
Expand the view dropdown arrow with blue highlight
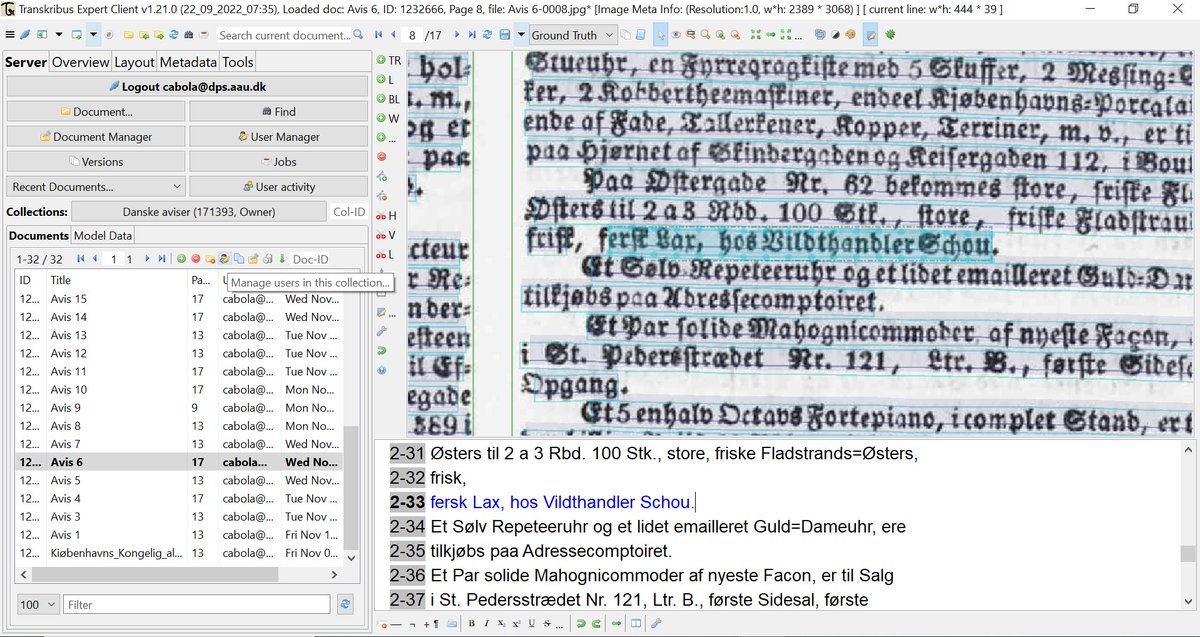pyautogui.click(x=93, y=35)
